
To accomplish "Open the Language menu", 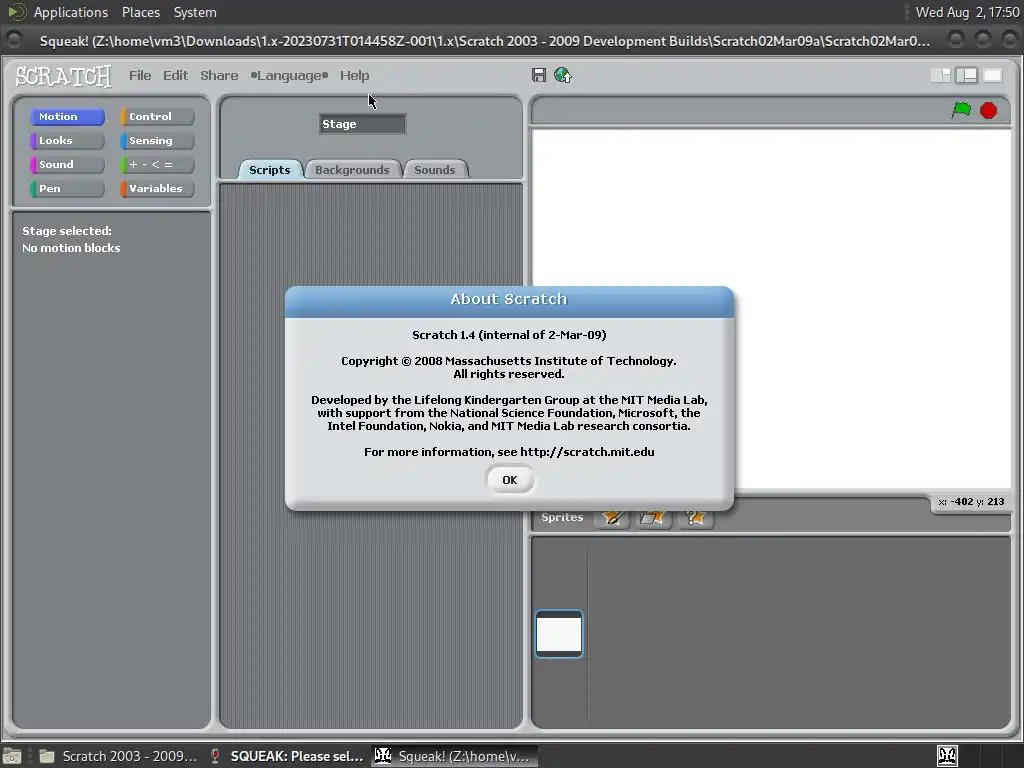I will [x=289, y=75].
